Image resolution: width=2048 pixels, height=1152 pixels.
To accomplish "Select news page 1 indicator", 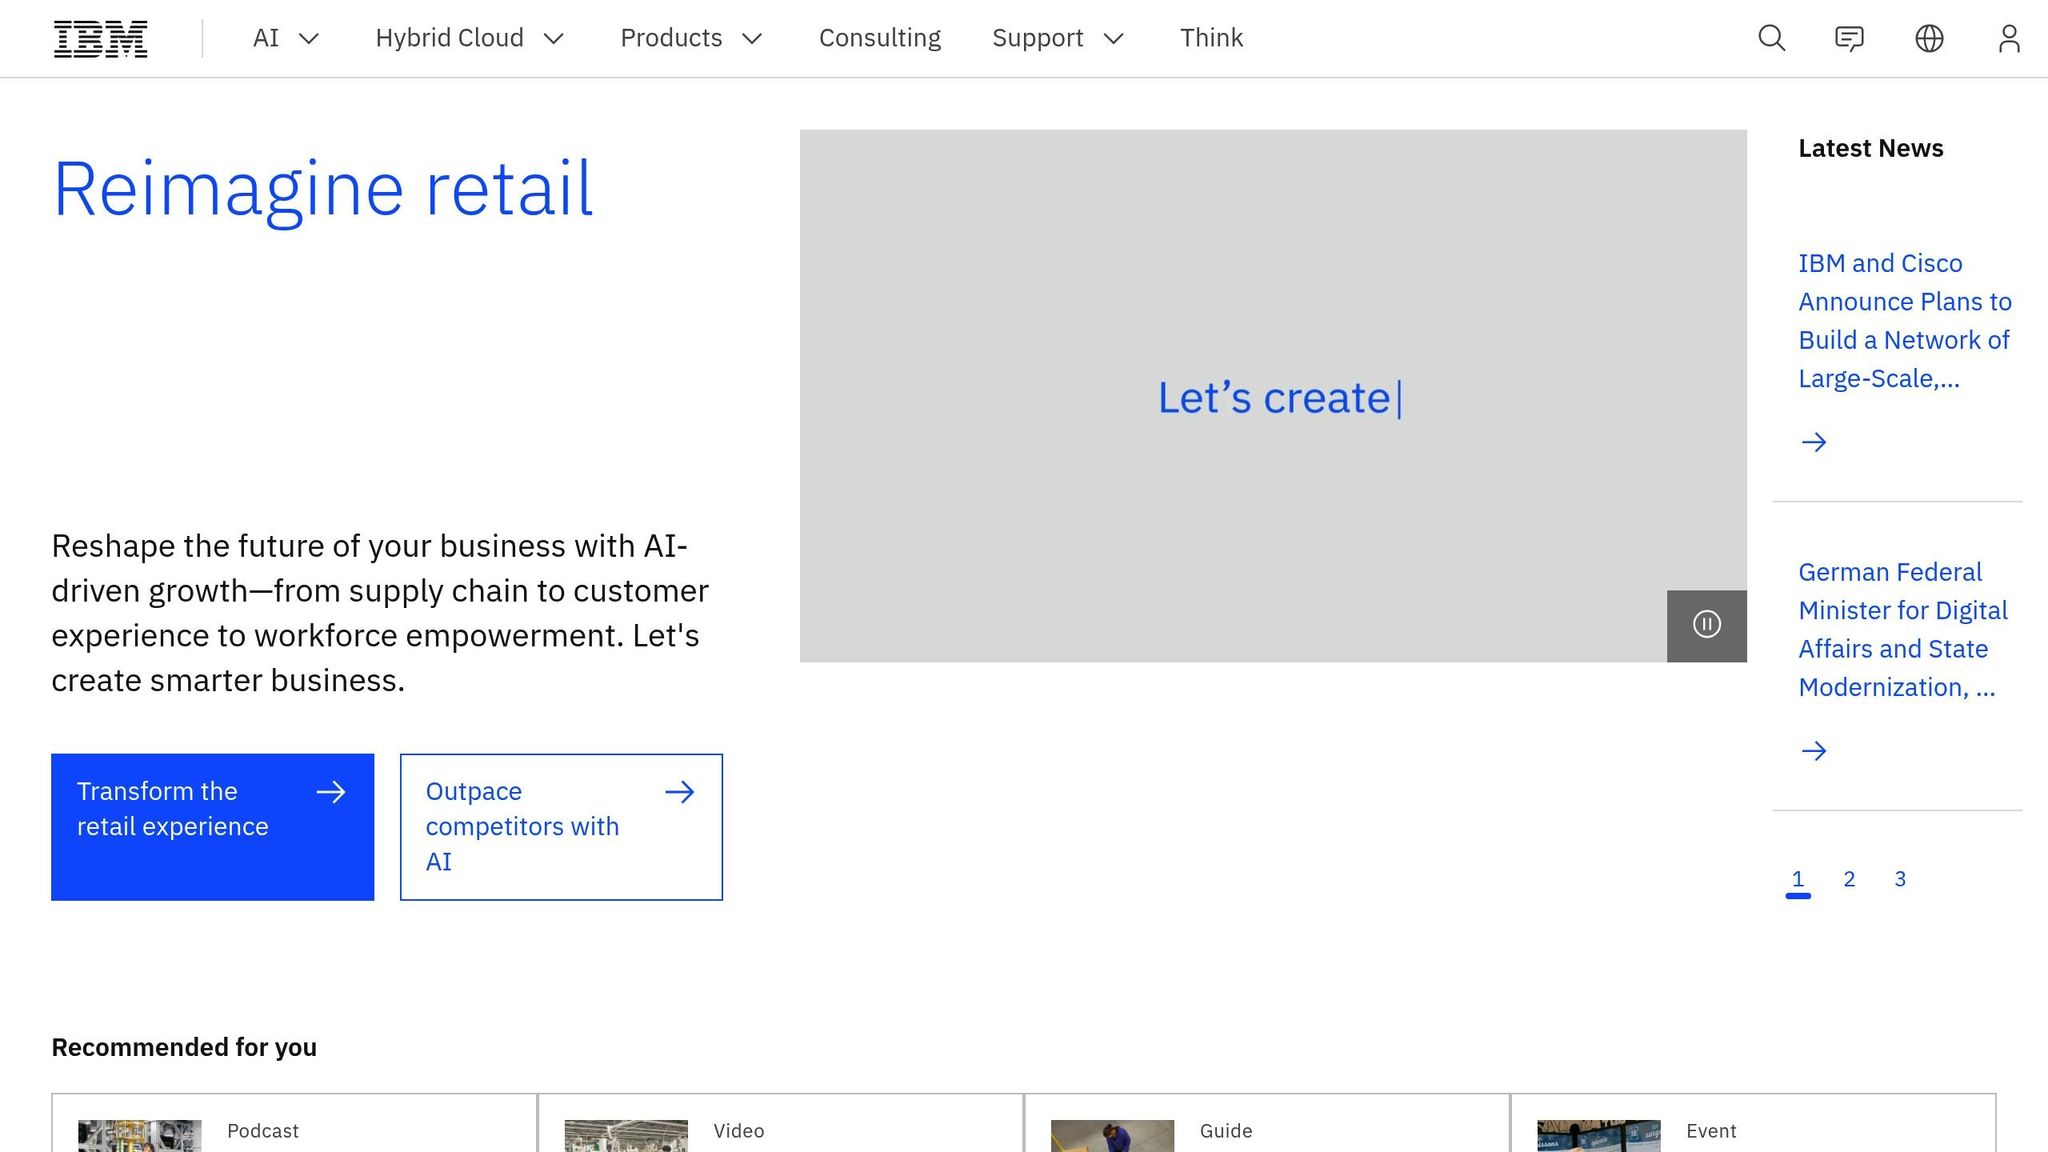I will pyautogui.click(x=1797, y=879).
